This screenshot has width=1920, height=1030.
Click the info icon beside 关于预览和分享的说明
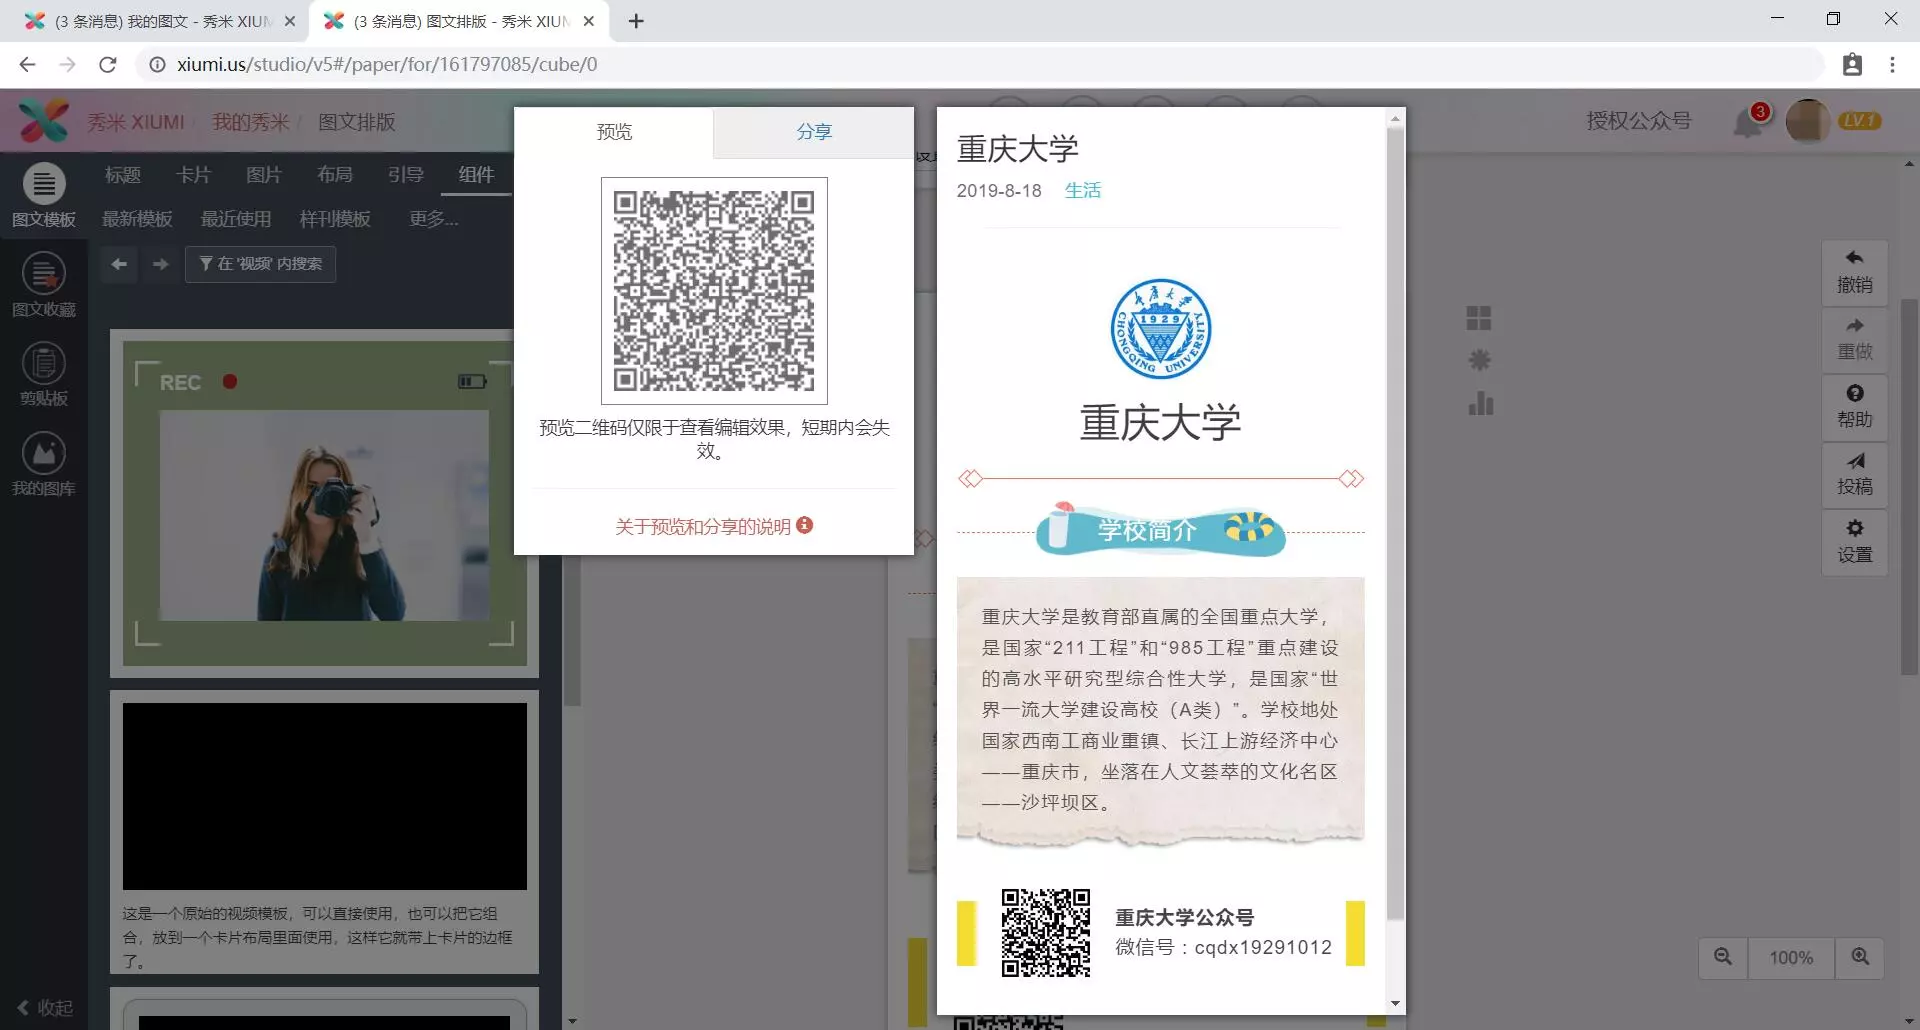pos(805,525)
